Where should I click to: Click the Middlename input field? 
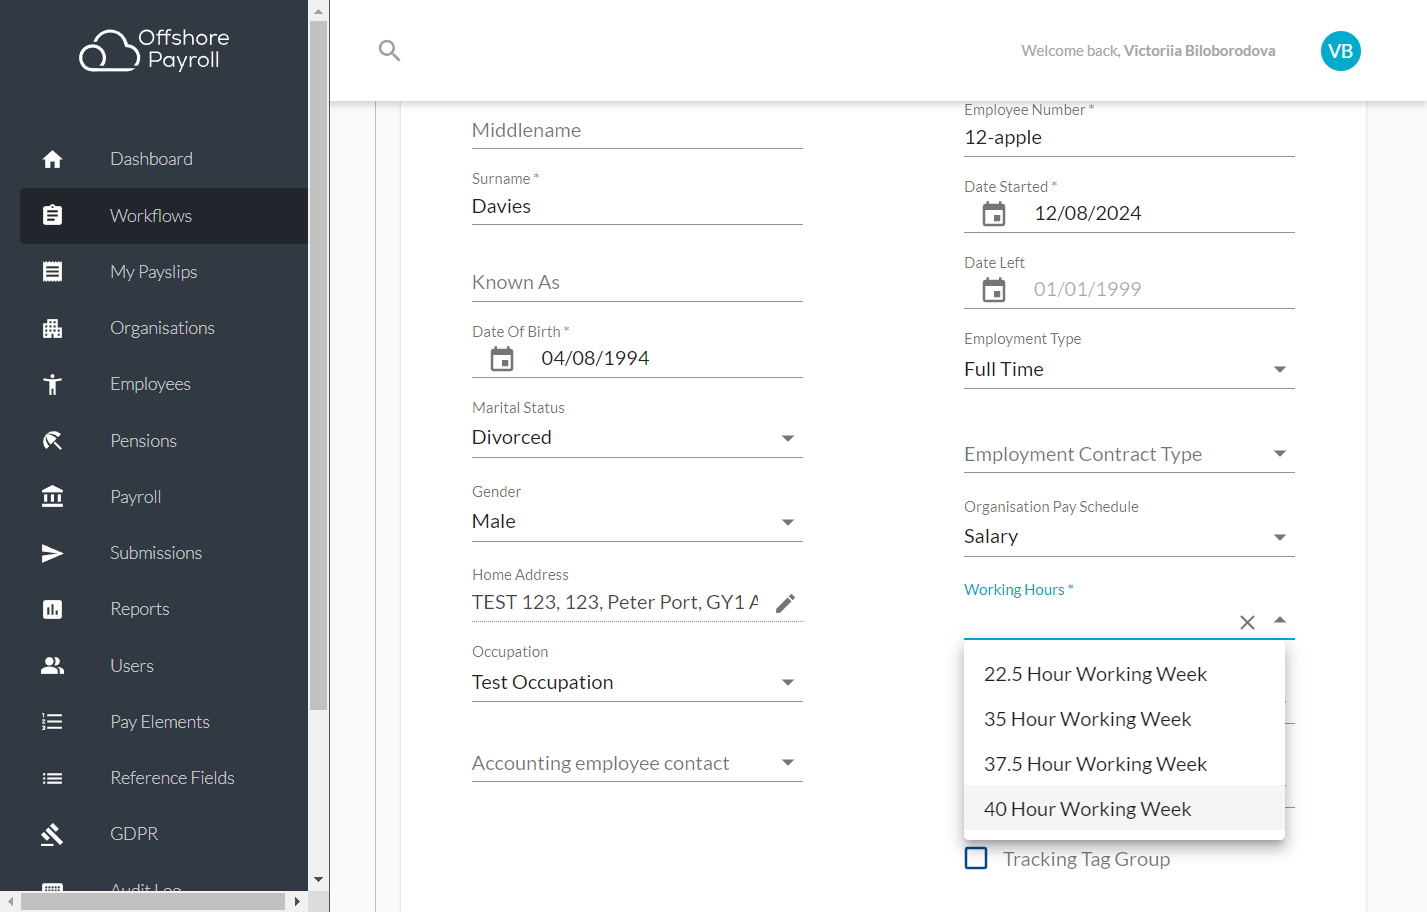(x=637, y=130)
